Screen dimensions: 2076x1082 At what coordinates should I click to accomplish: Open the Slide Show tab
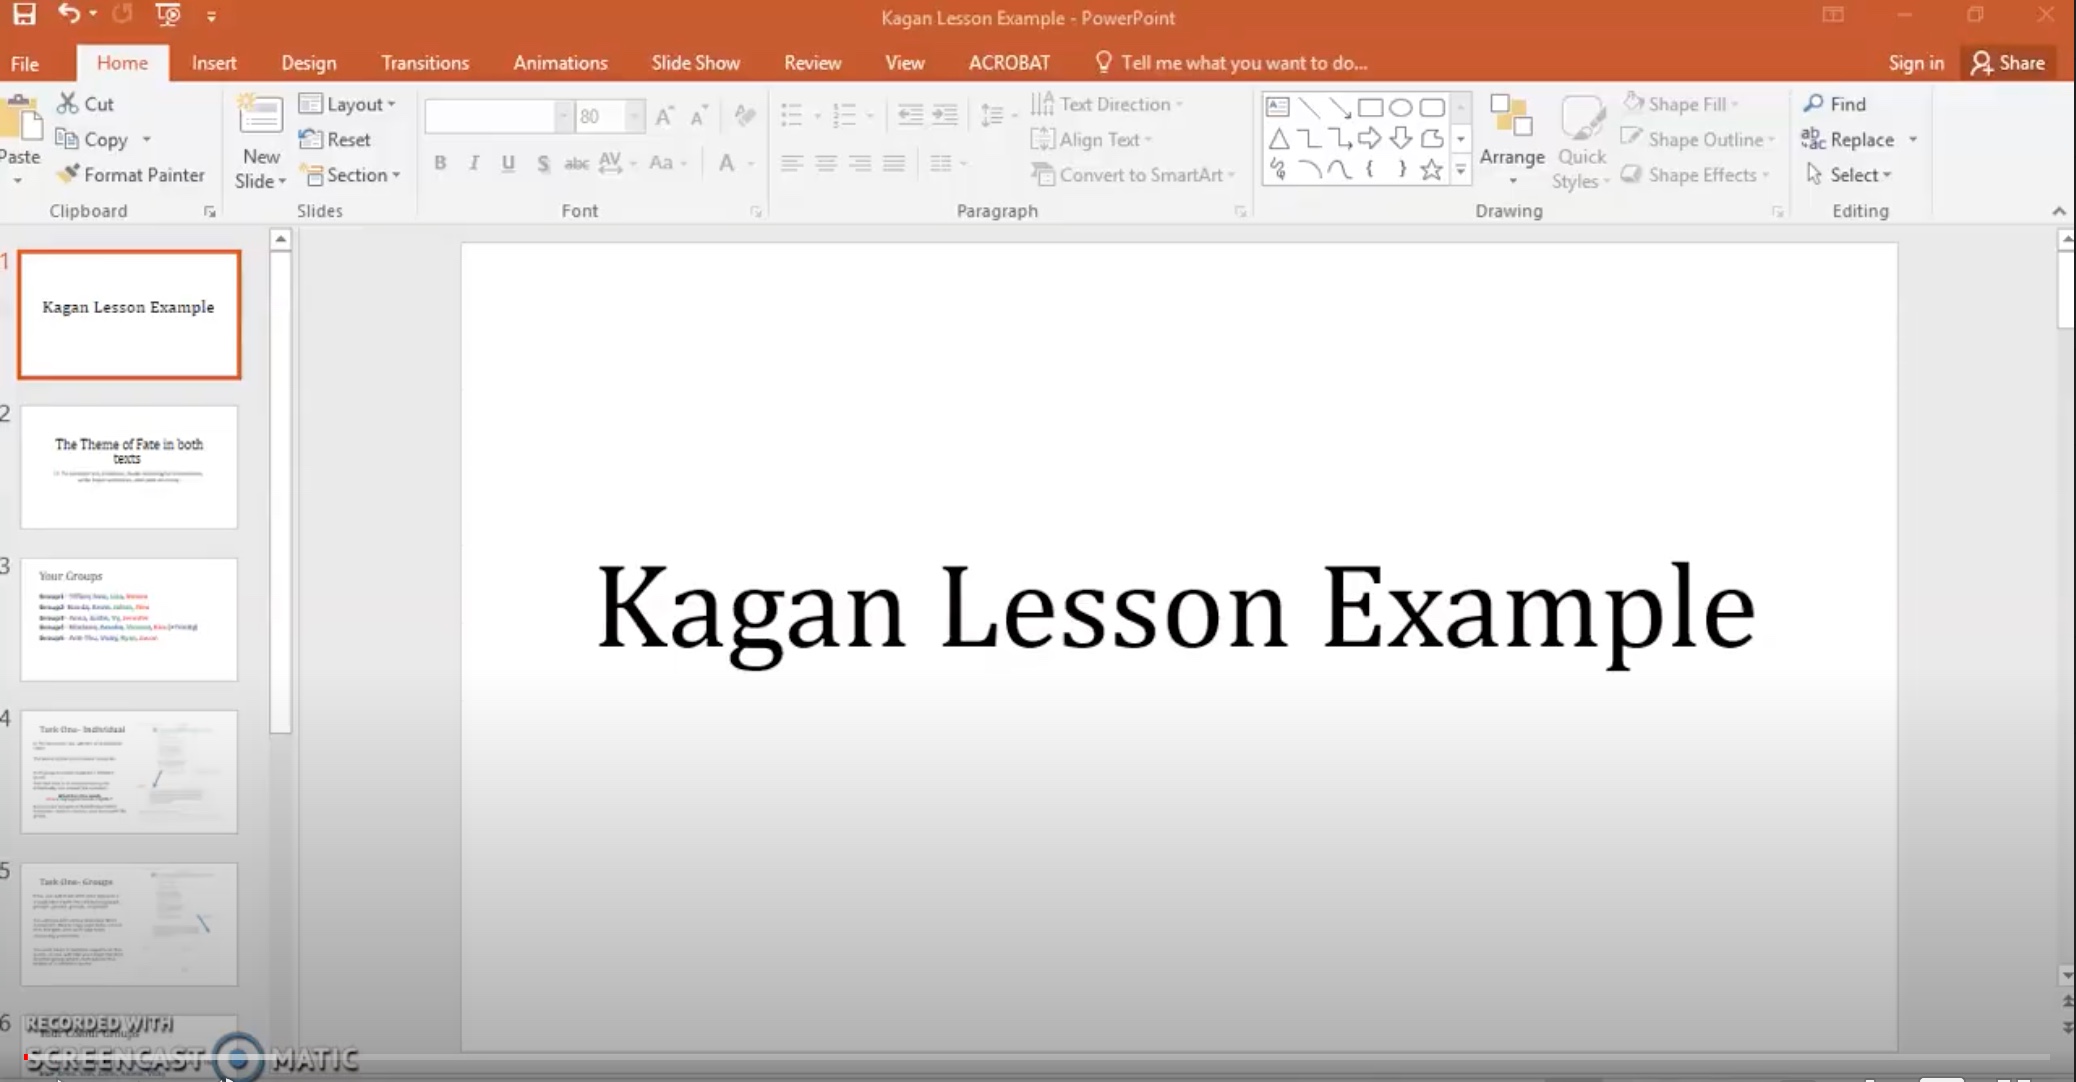click(695, 63)
